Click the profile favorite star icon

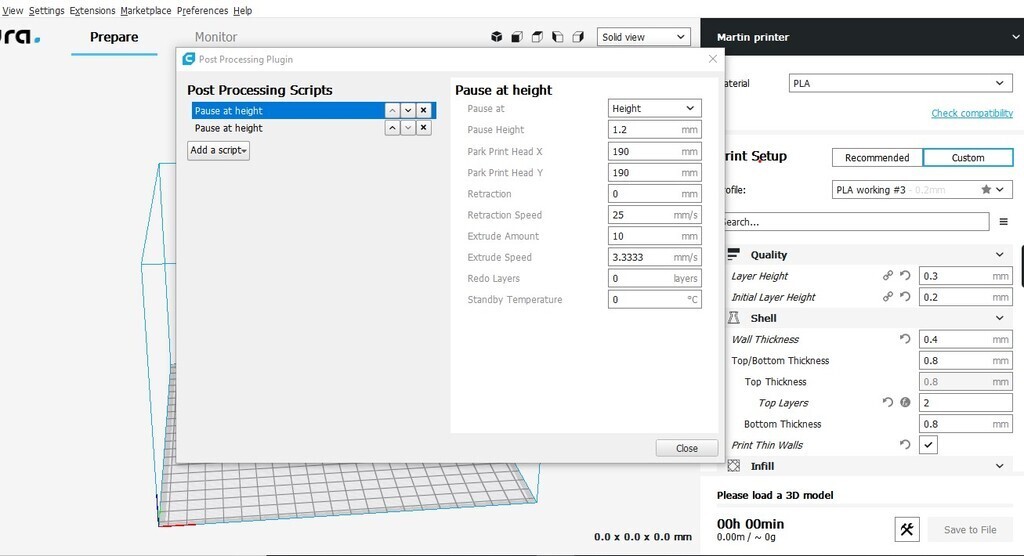(x=985, y=189)
